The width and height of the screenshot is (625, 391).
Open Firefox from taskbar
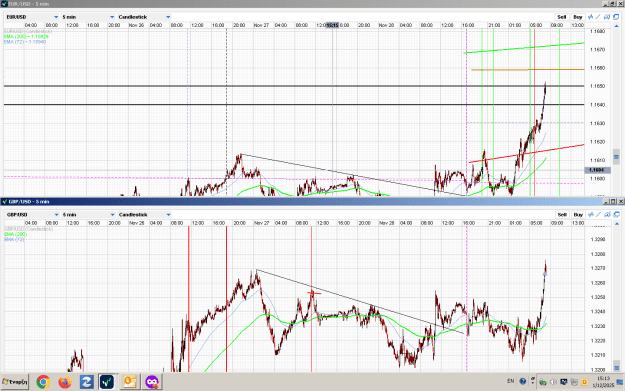(65, 382)
